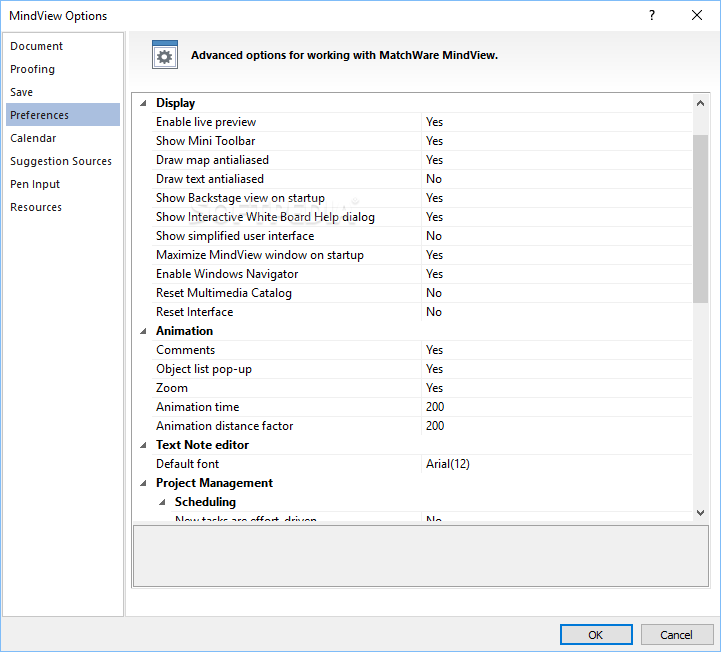Select Reset Multimedia Catalog value
The image size is (721, 652).
point(556,293)
